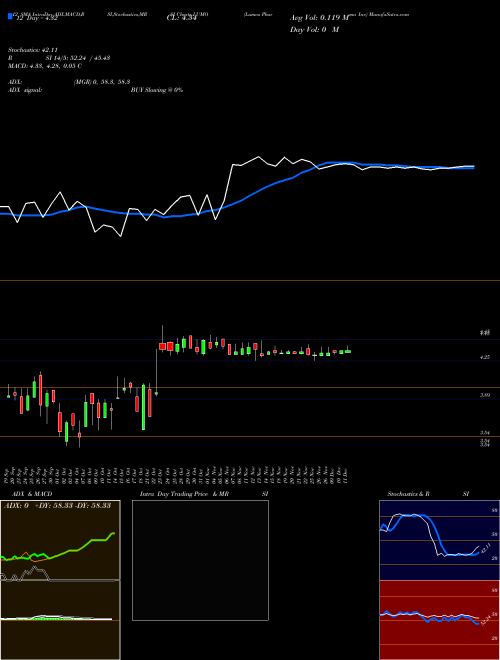Select the 'MACD: 4.33, 4.28, 0.05 C' line
Viewport: 500px width, 660px height.
(x=45, y=66)
